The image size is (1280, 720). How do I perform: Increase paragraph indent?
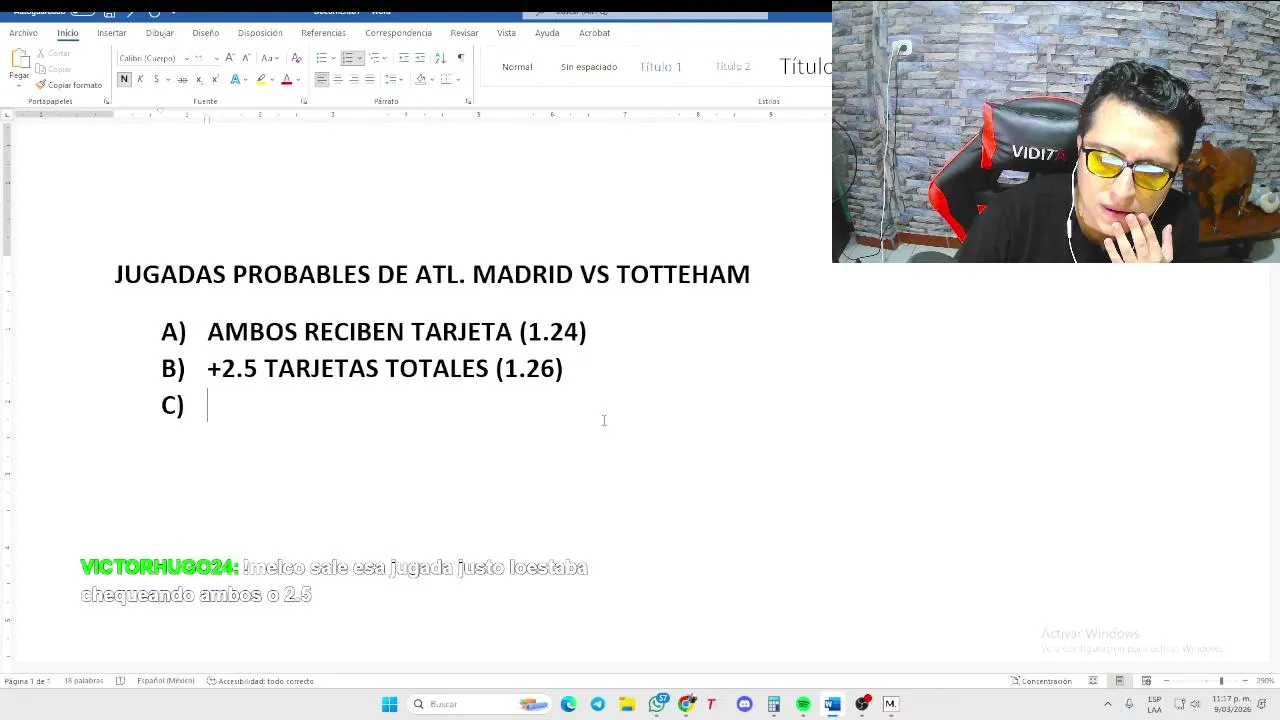tap(420, 58)
